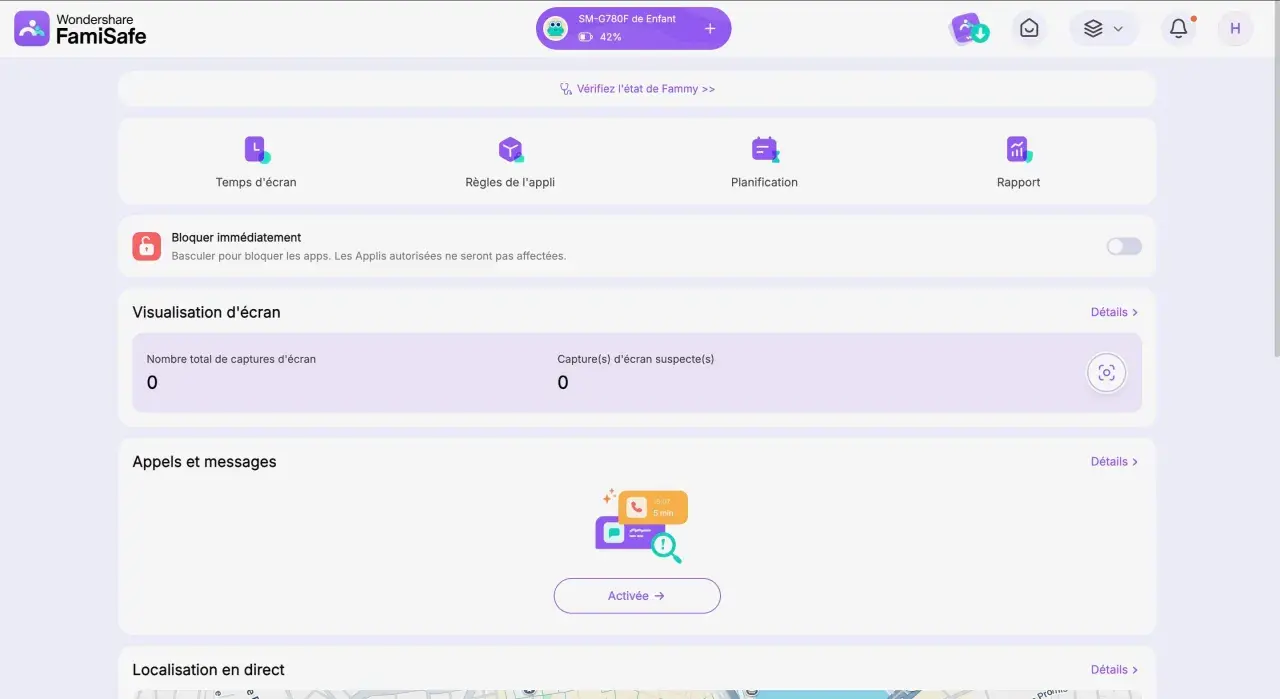This screenshot has width=1280, height=699.
Task: Open Détails for Appels et messages
Action: click(x=1114, y=462)
